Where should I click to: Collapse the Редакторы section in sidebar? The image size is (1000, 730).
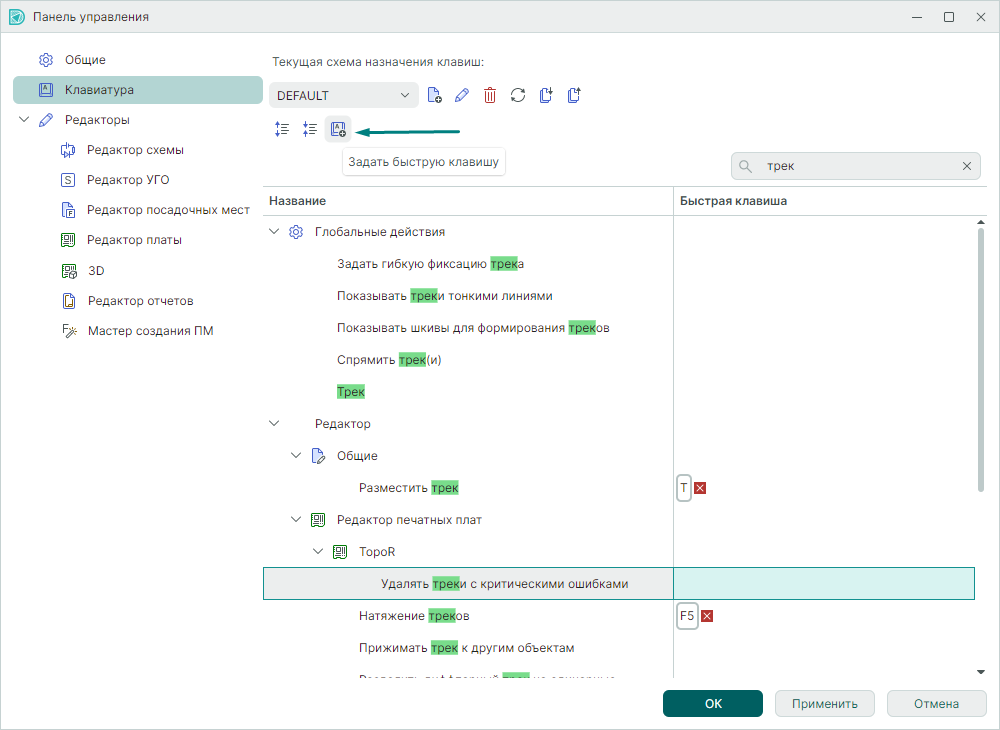[x=24, y=120]
